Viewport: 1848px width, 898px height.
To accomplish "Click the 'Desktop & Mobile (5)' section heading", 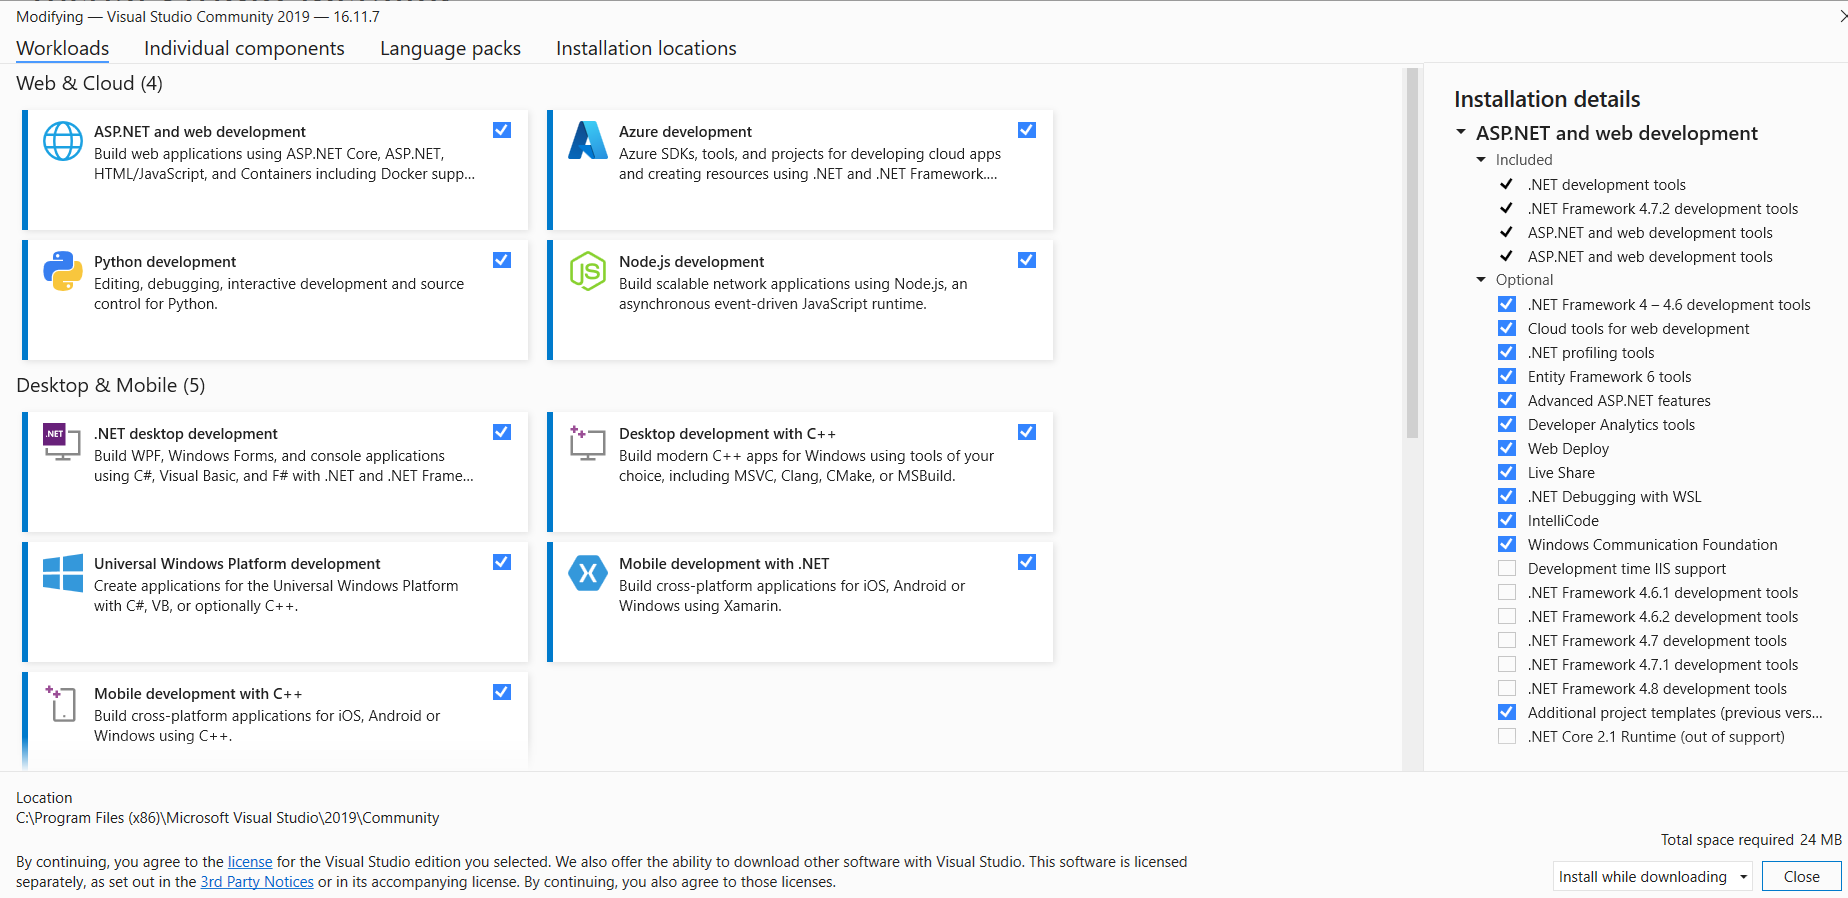I will [x=111, y=385].
